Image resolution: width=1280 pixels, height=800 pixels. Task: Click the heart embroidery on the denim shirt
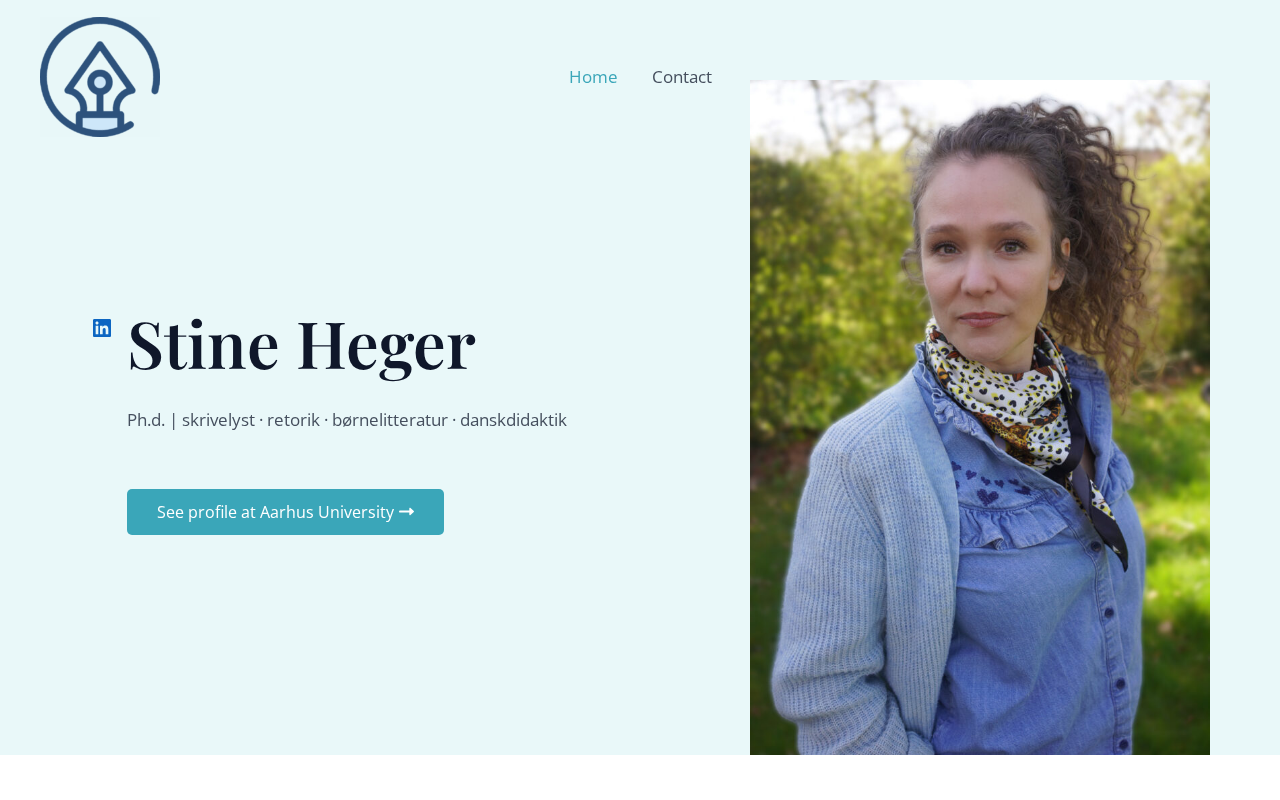point(988,488)
